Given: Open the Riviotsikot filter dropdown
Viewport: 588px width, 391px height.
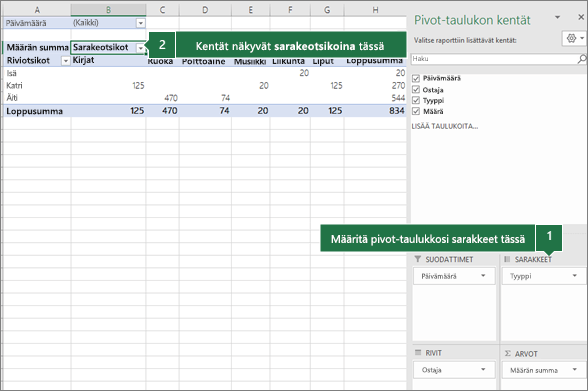Looking at the screenshot, I should coord(66,61).
